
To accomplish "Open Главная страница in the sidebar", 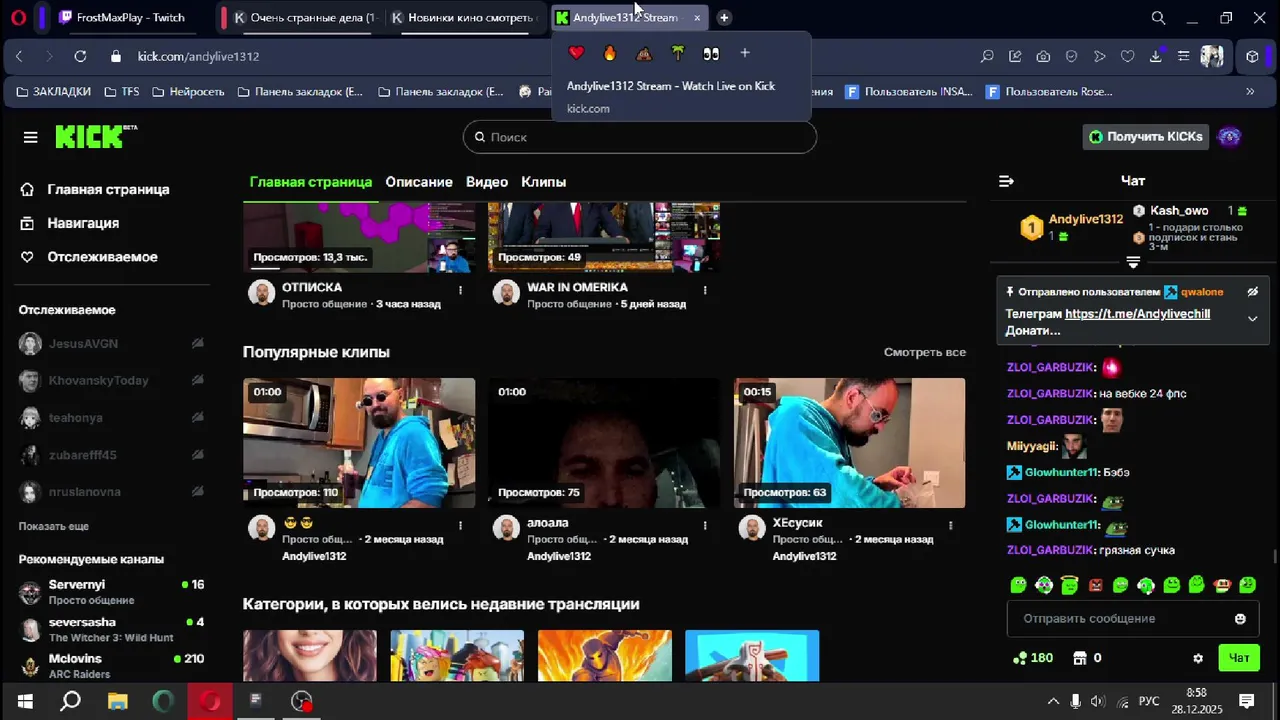I will (108, 189).
